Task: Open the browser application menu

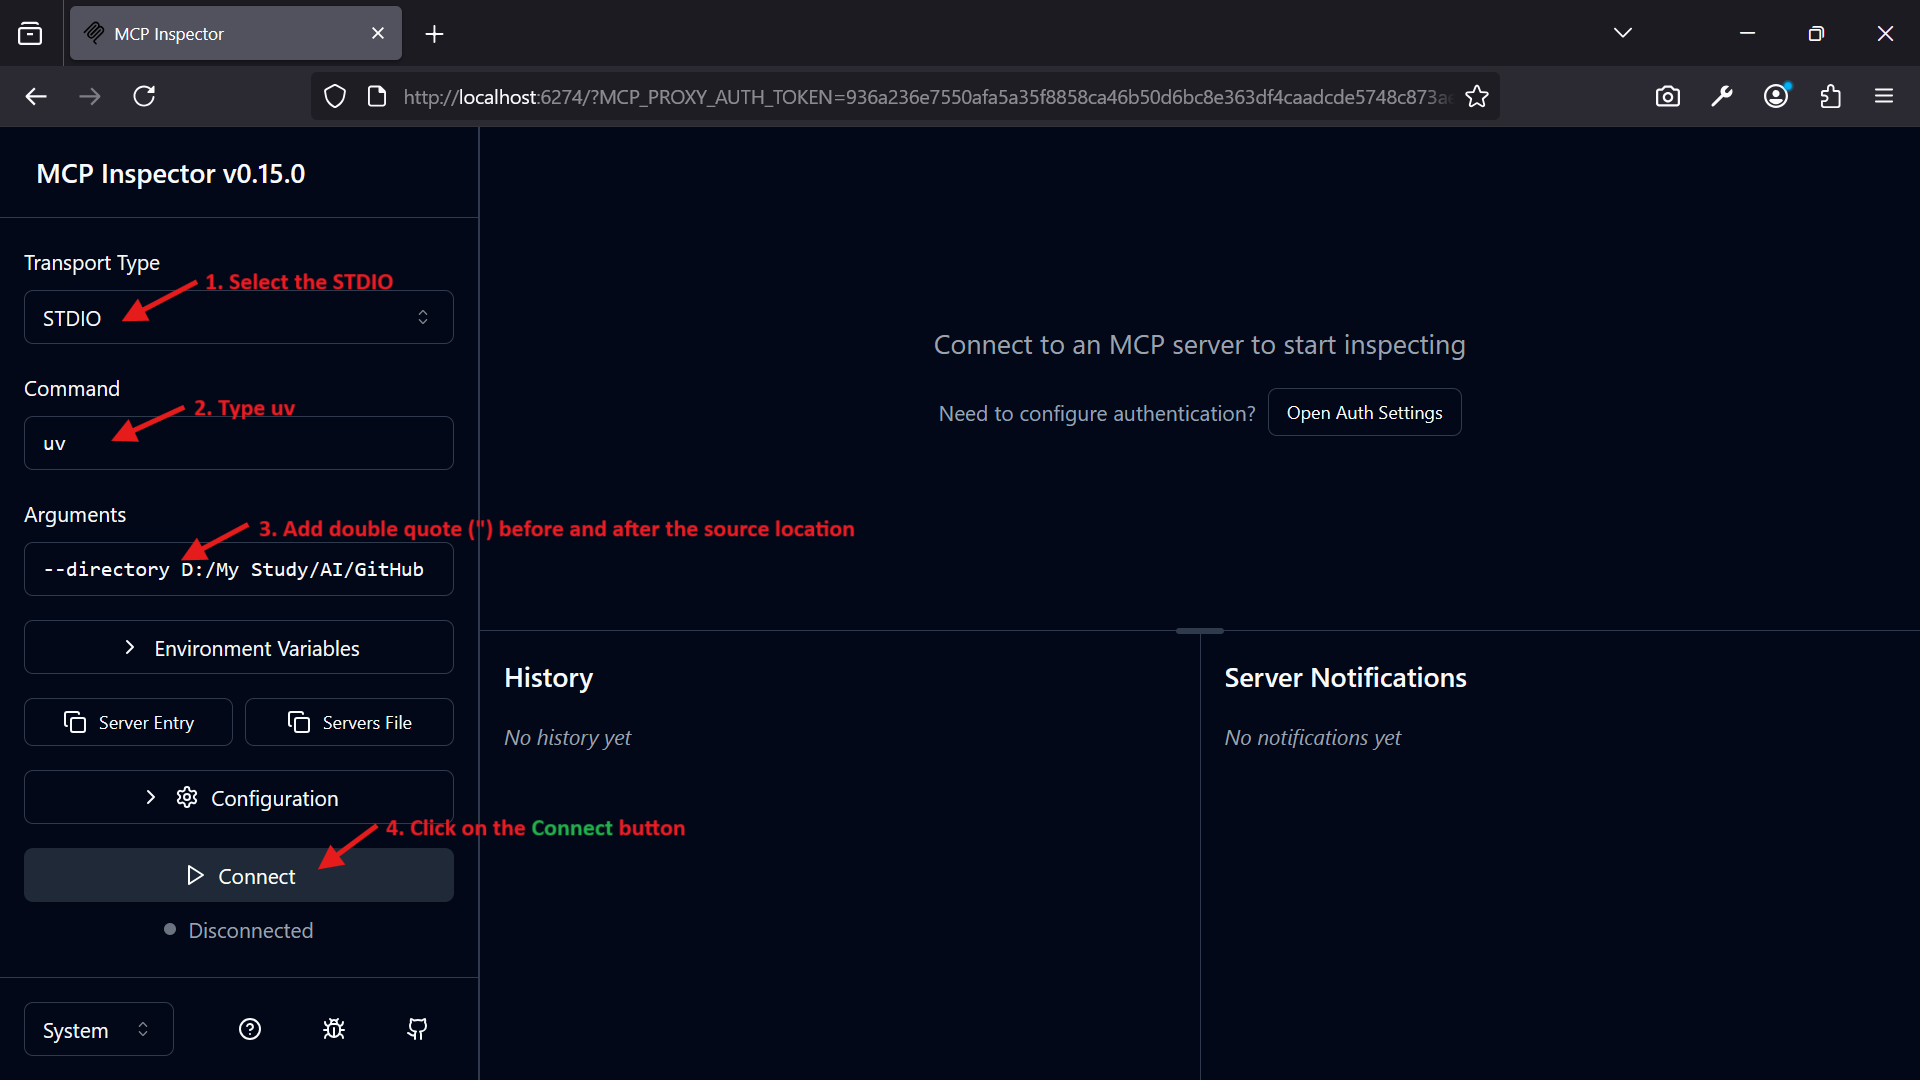Action: [1884, 96]
